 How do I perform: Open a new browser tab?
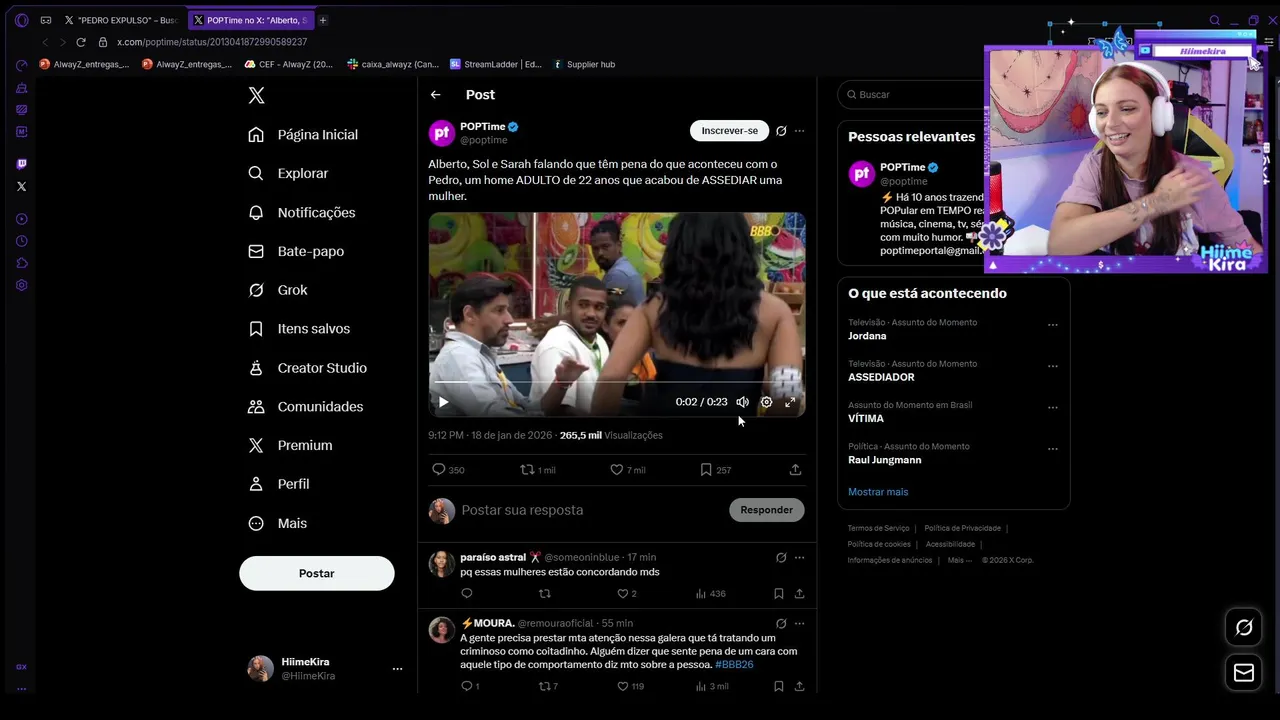(322, 20)
